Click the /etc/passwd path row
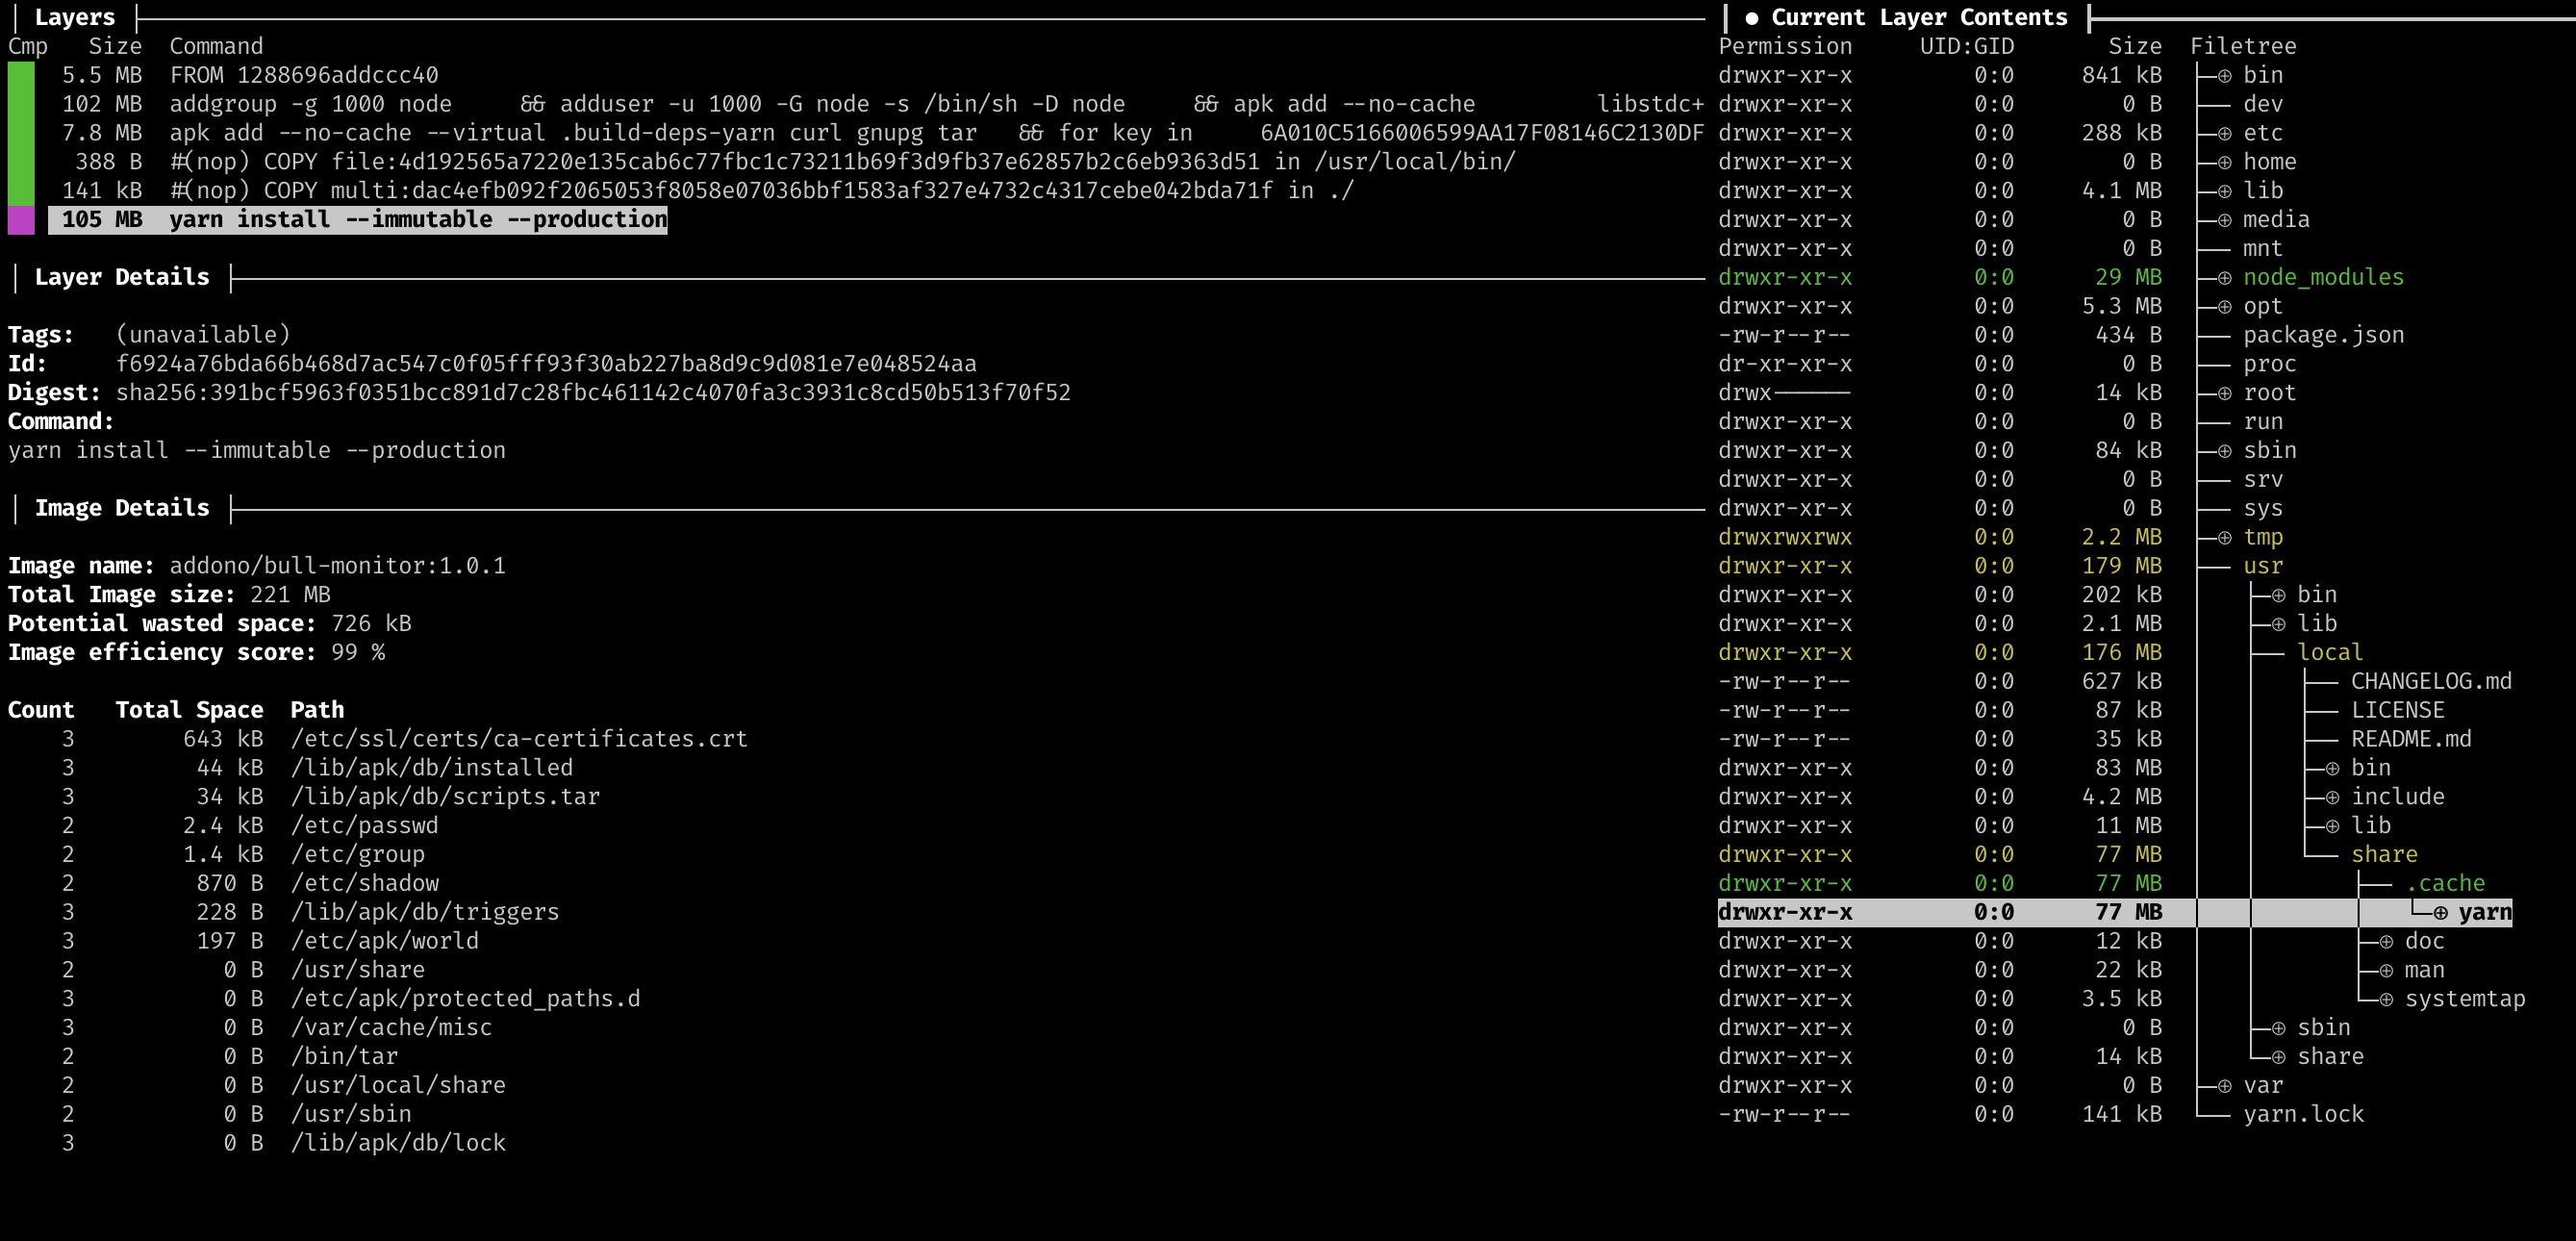 click(364, 826)
